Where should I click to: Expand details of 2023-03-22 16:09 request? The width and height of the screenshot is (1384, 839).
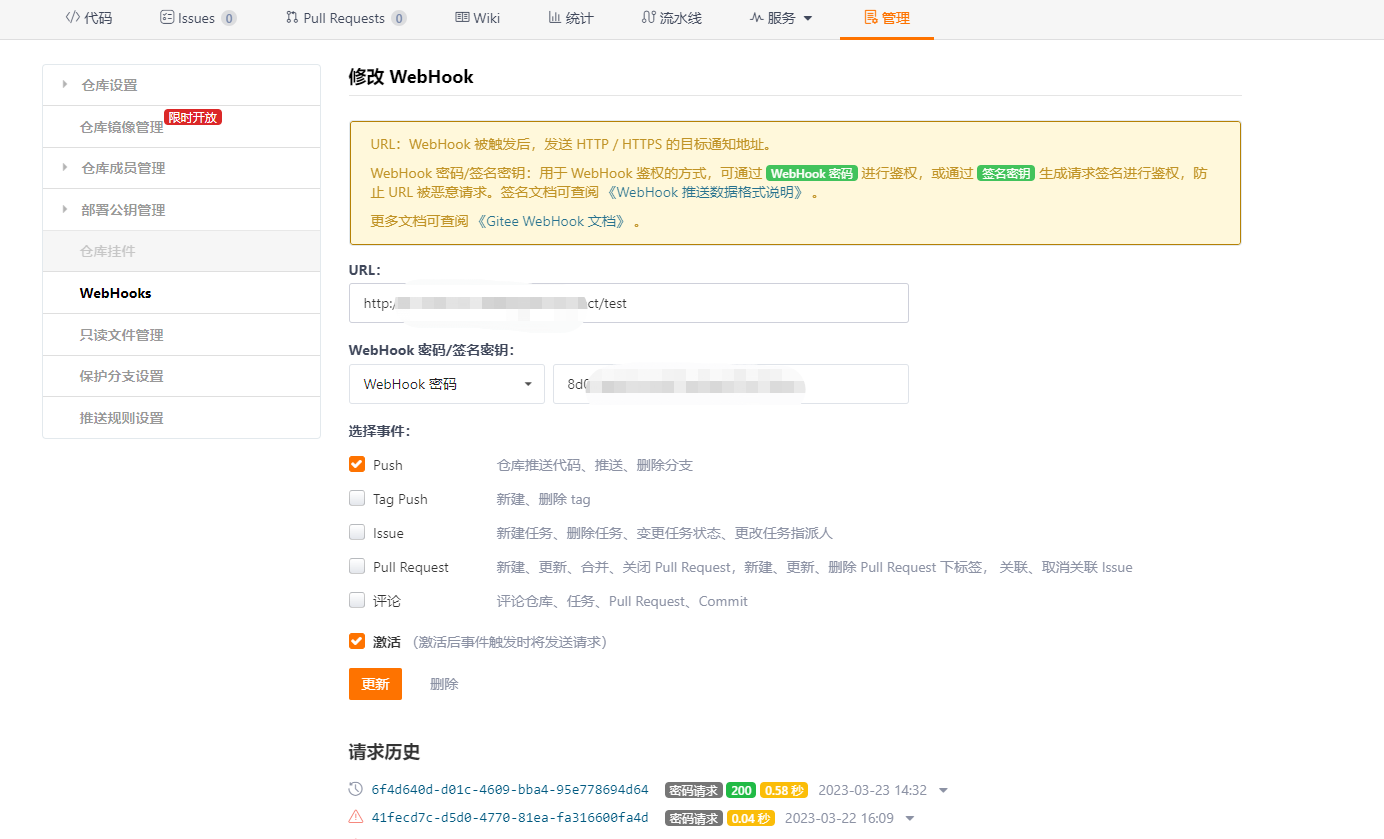(909, 819)
